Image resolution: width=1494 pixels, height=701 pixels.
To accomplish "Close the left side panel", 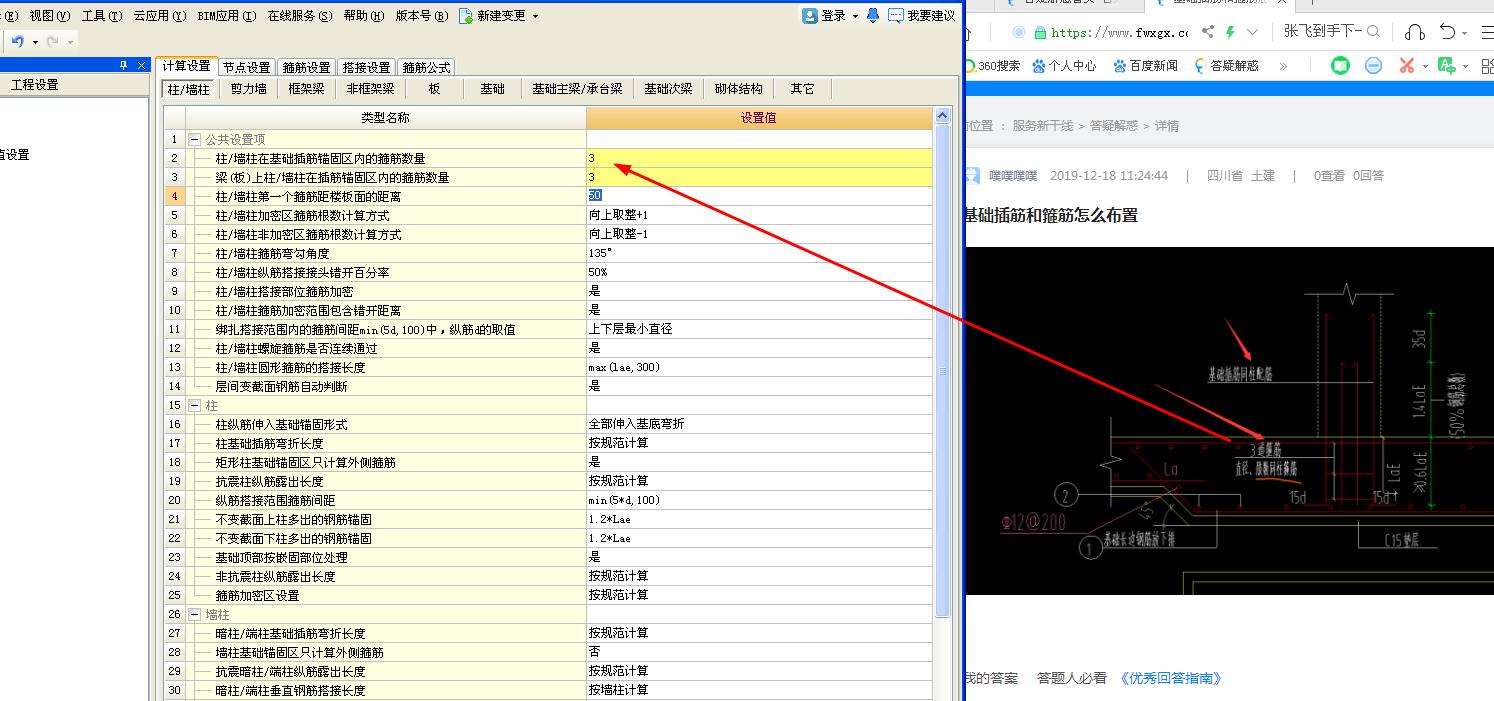I will [x=142, y=65].
